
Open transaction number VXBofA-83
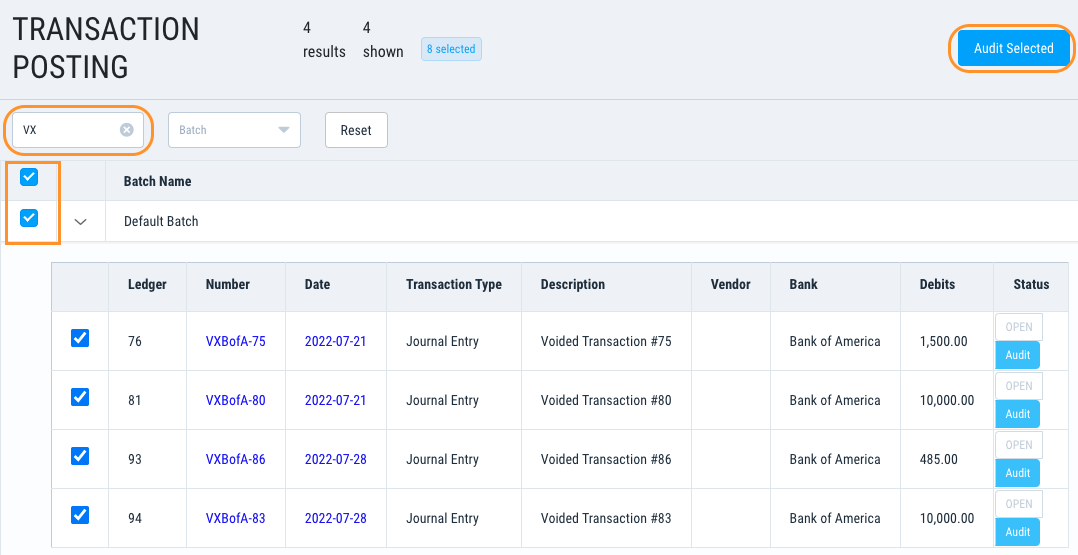[x=235, y=519]
